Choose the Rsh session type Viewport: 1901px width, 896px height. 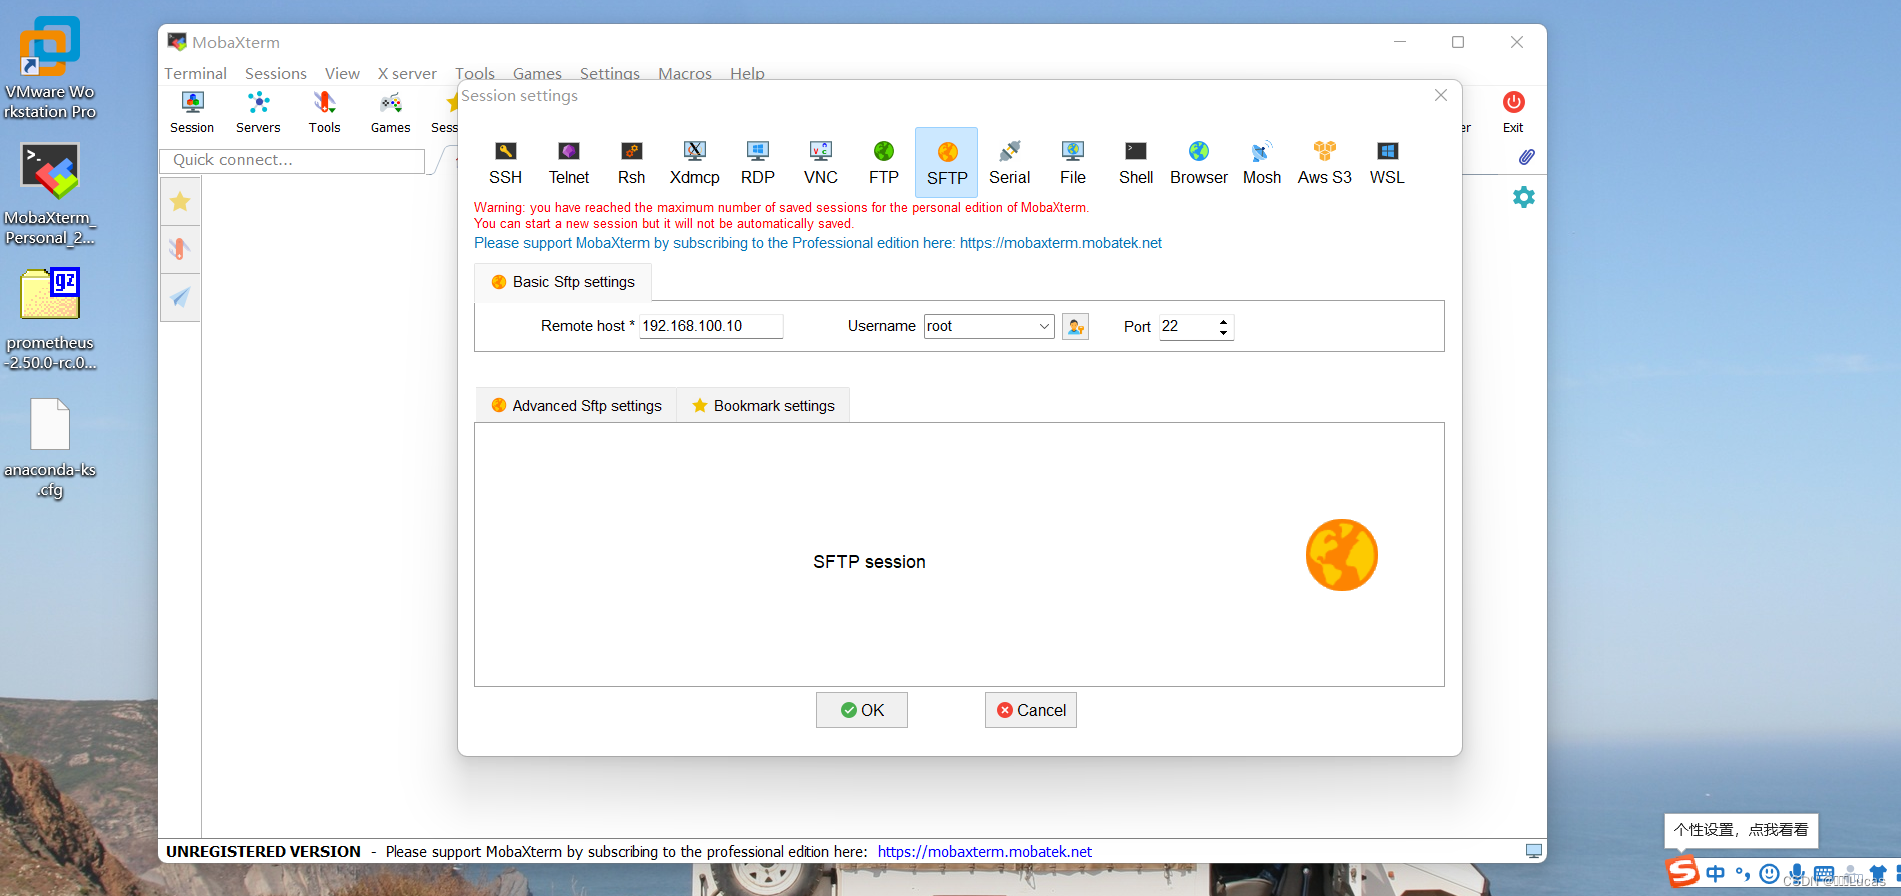click(x=631, y=163)
